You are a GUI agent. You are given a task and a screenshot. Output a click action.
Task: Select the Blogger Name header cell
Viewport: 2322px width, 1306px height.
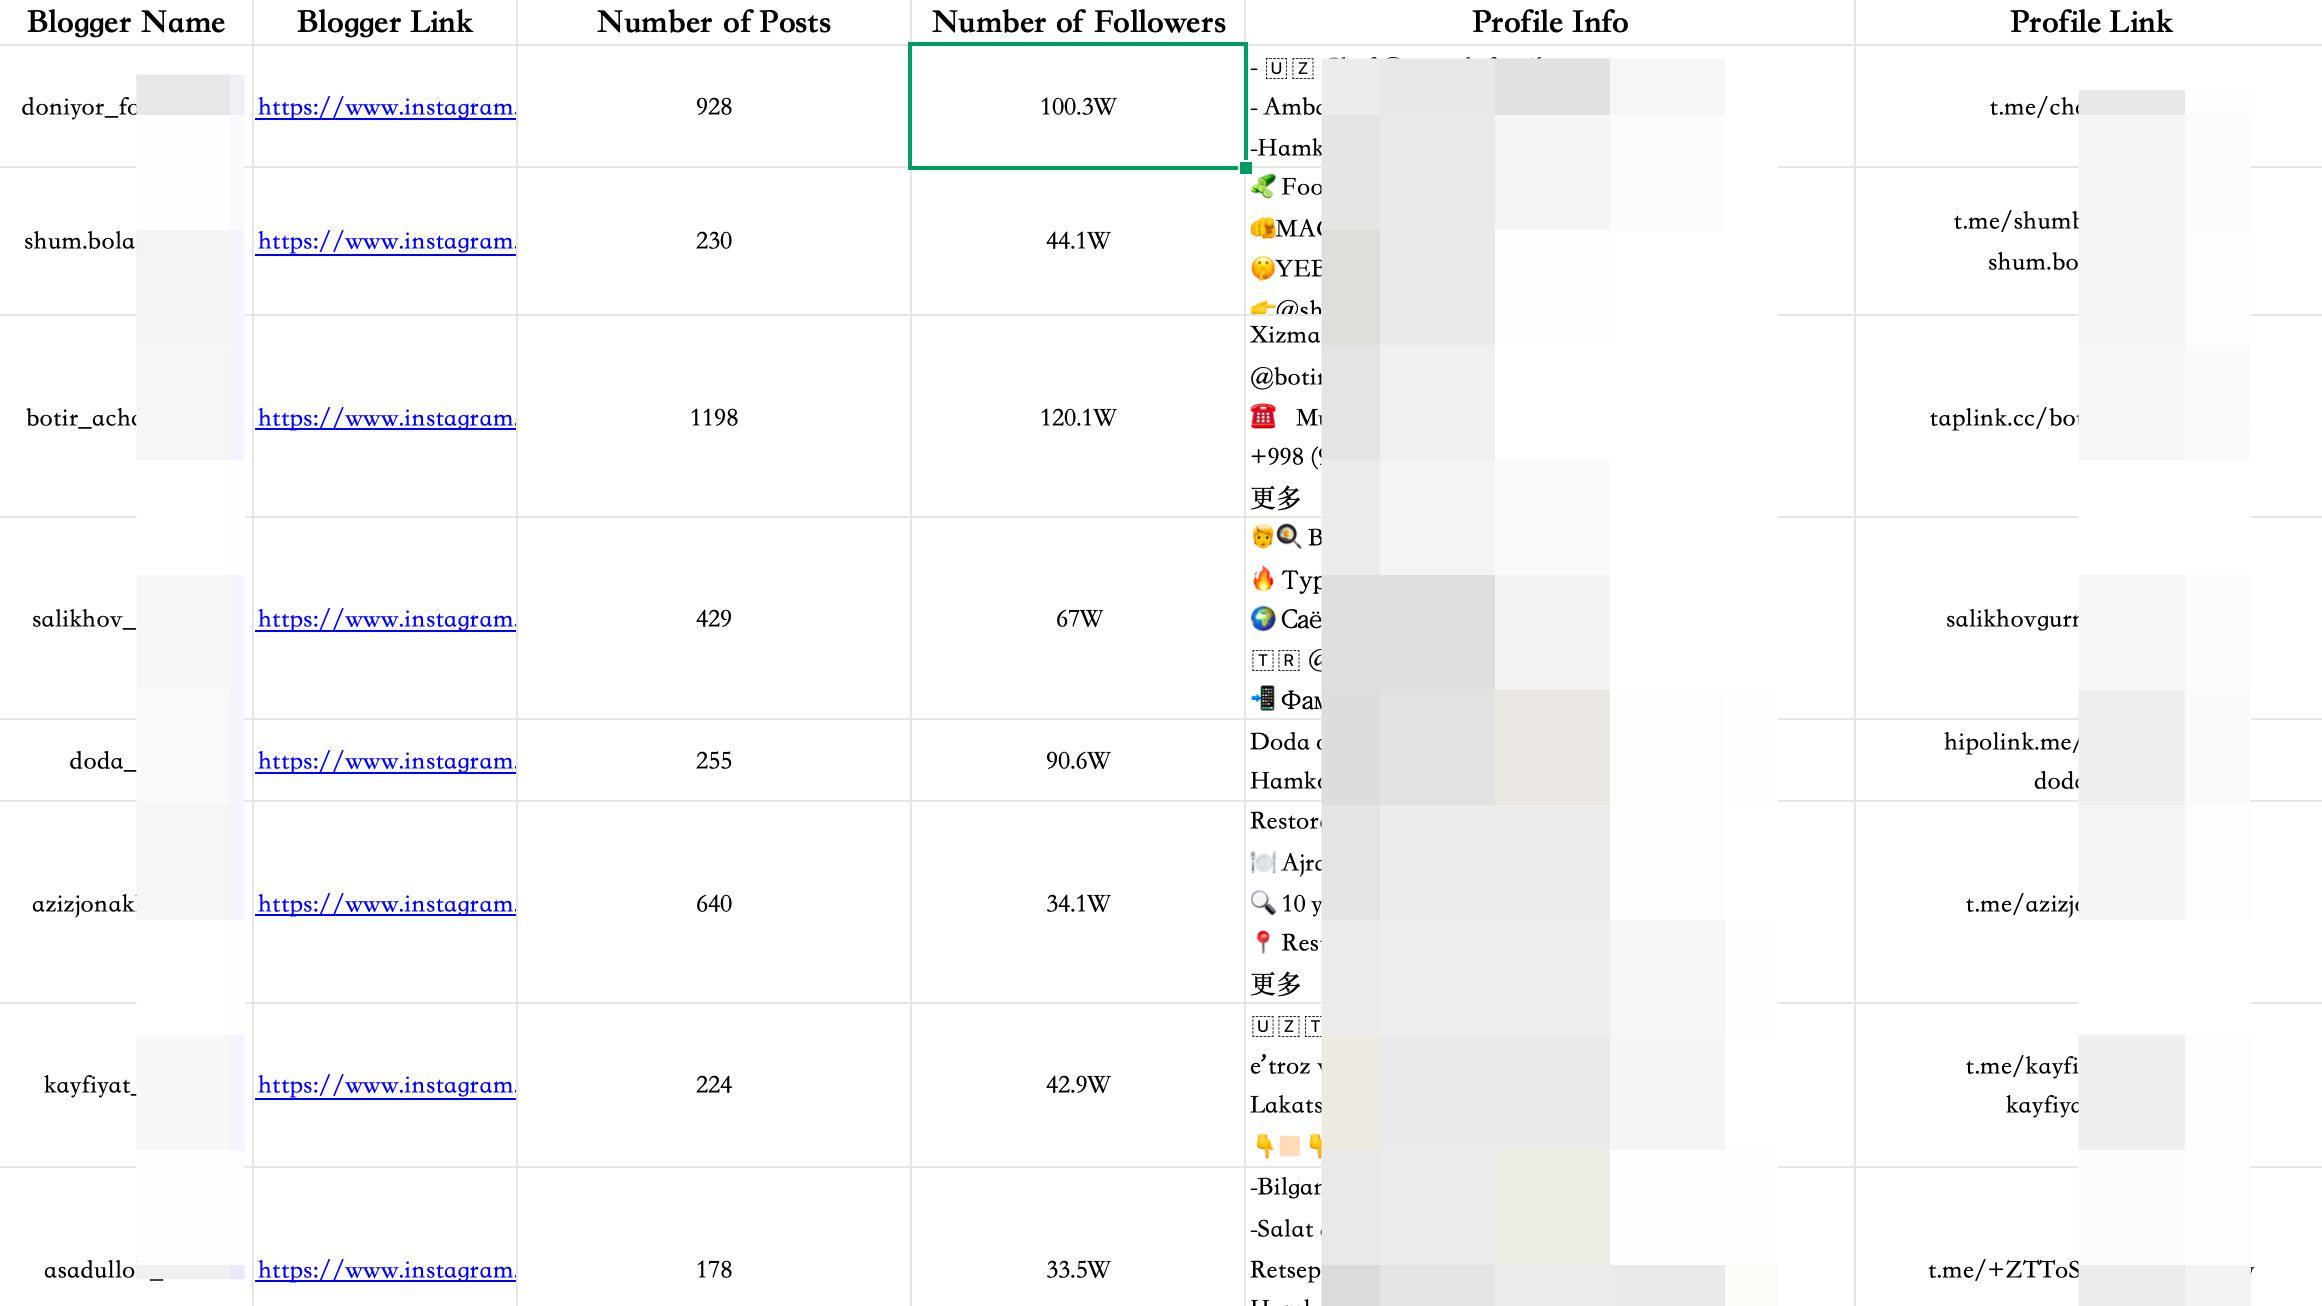click(126, 22)
